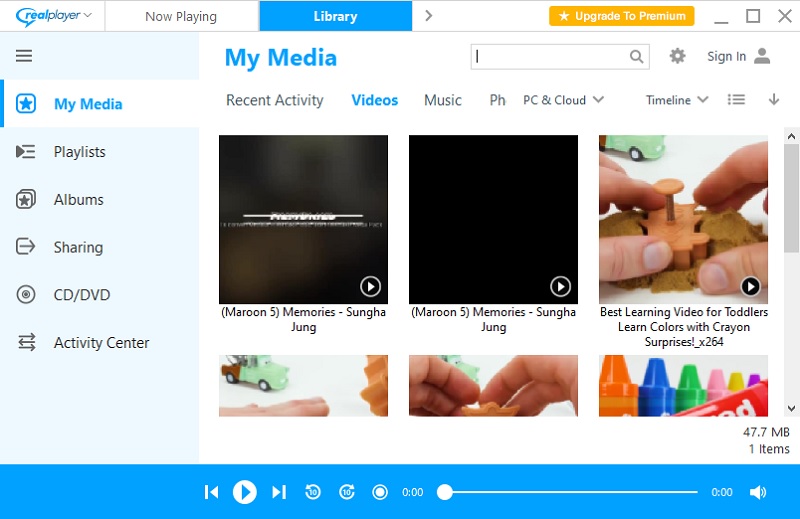This screenshot has height=519, width=800.
Task: Switch to the Recent Activity tab
Action: pos(274,100)
